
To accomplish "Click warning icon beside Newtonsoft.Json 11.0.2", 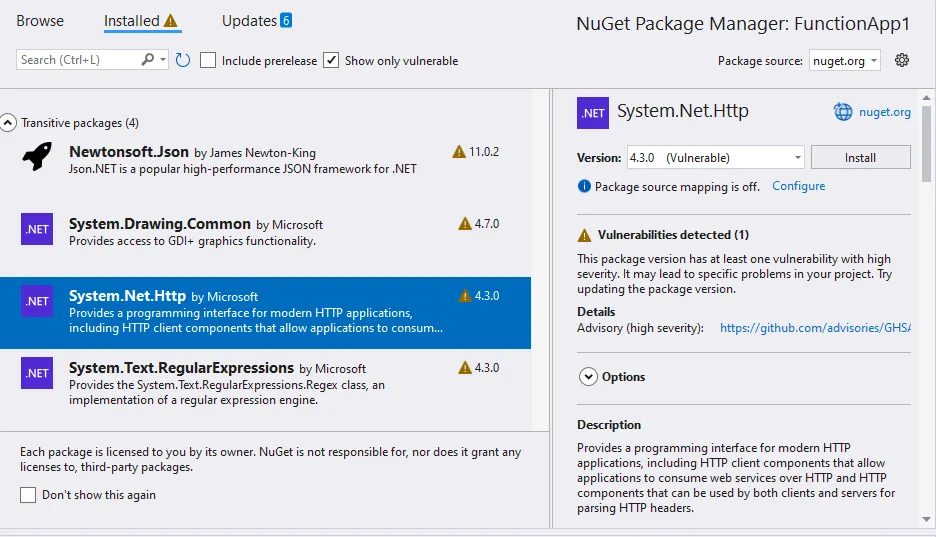I will 458,152.
